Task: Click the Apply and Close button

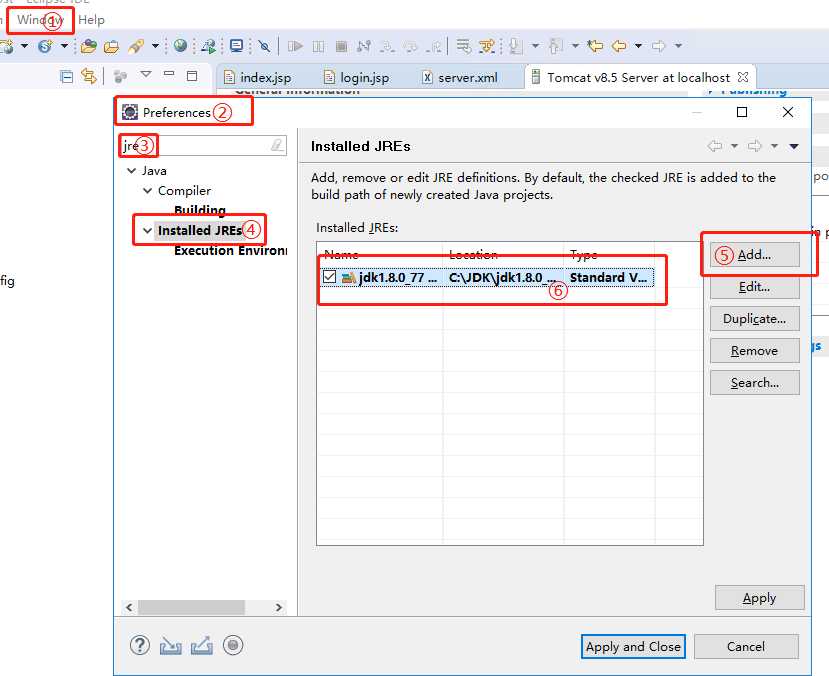Action: [633, 646]
